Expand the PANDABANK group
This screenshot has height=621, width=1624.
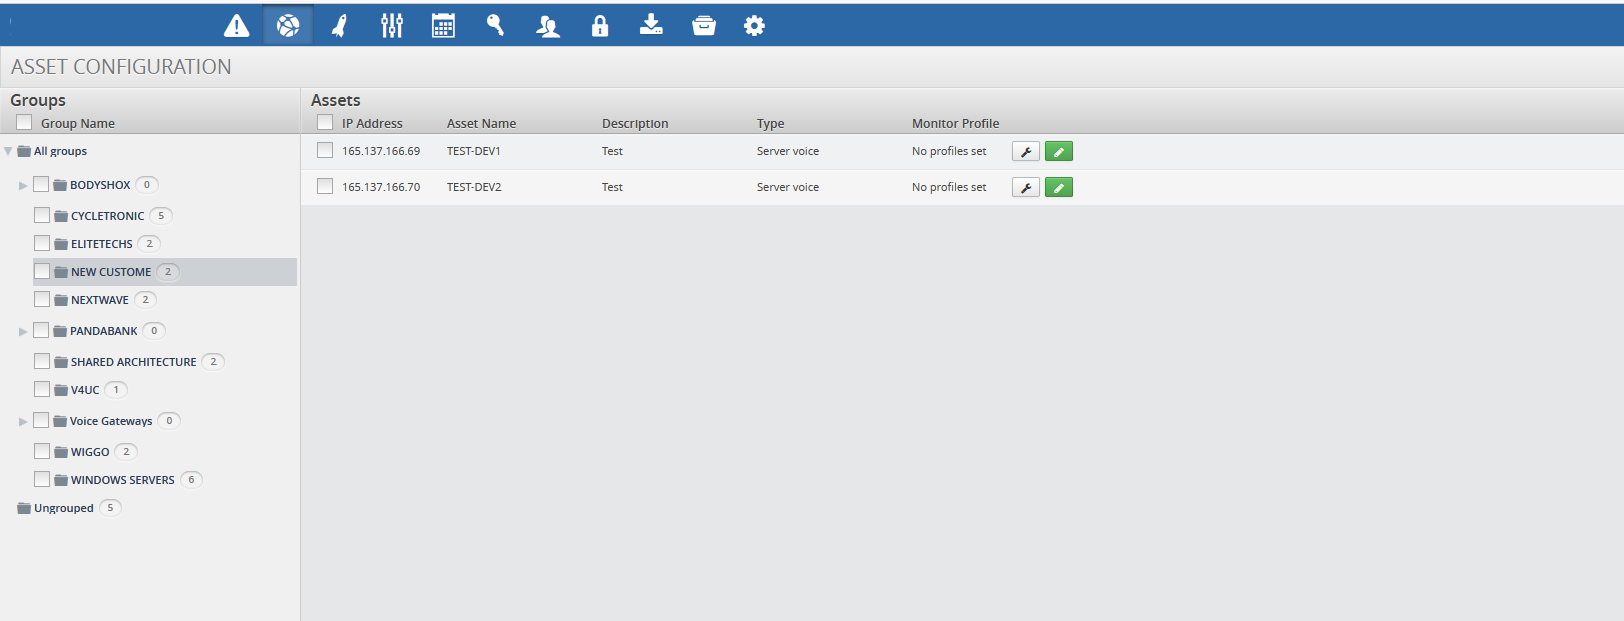click(x=23, y=331)
